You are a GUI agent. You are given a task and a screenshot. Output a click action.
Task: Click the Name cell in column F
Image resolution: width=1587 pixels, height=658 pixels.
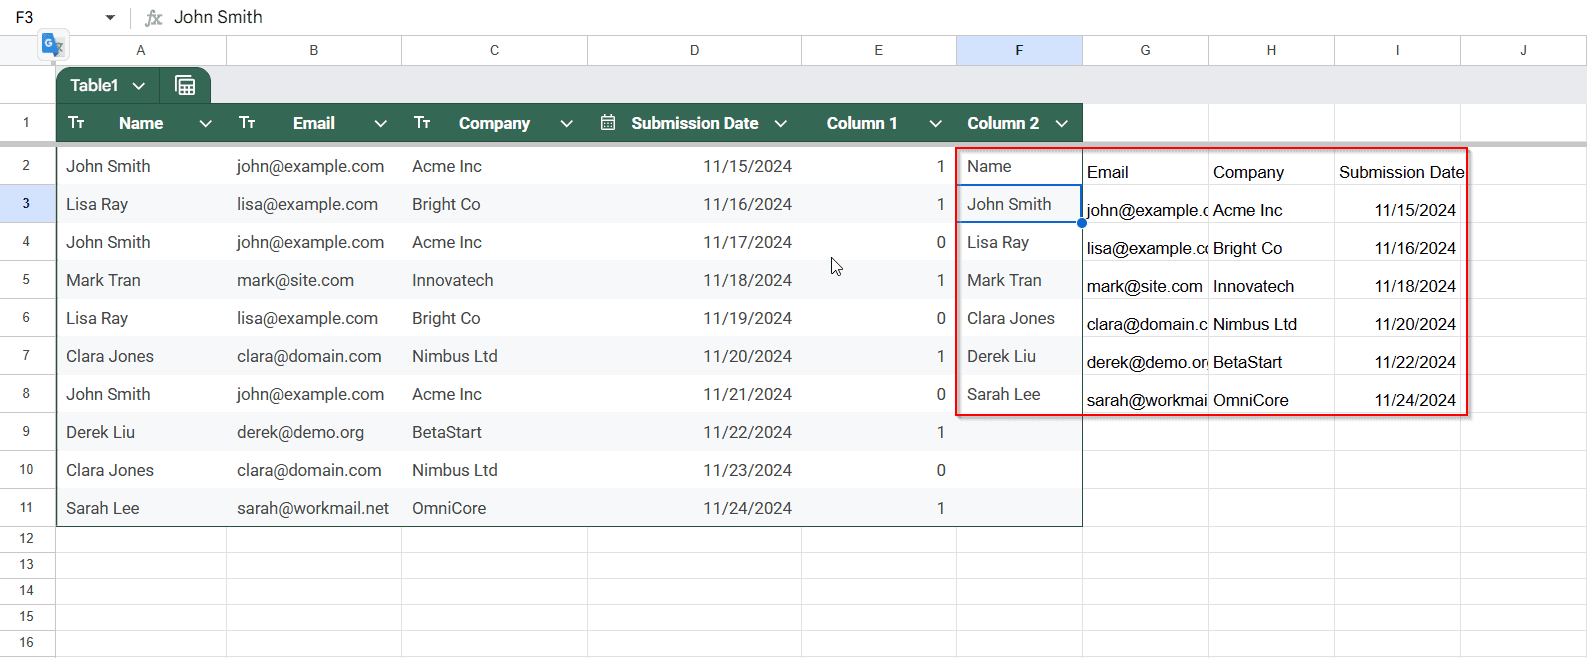tap(1019, 166)
